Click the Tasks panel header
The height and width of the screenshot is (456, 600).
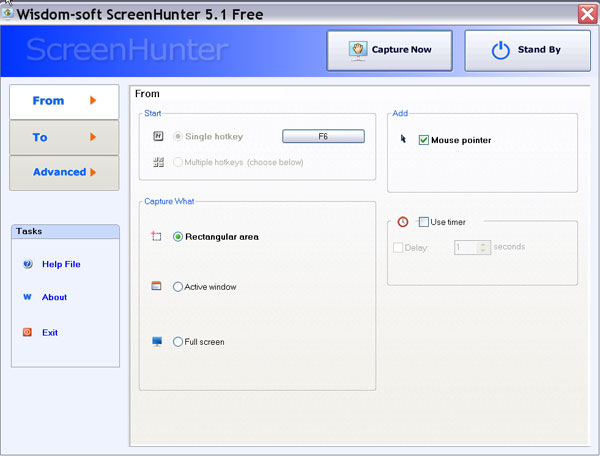pos(65,231)
